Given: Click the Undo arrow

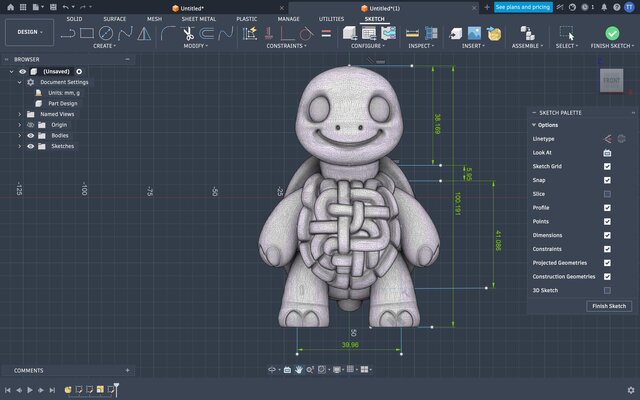Looking at the screenshot, I should point(66,7).
